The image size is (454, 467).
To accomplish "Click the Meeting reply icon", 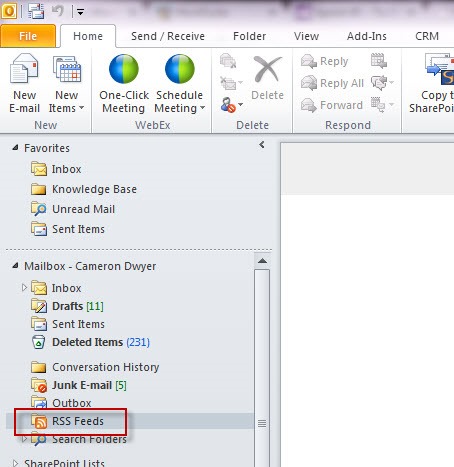I will tap(379, 61).
